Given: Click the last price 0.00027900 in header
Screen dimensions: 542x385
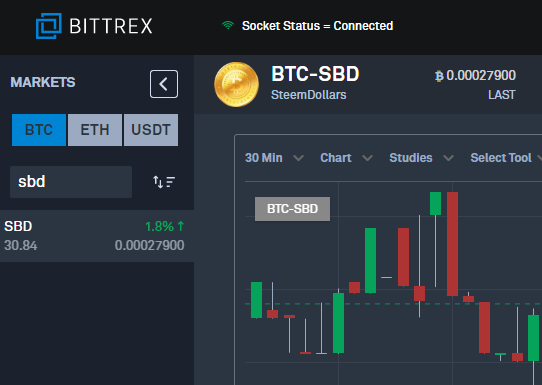Looking at the screenshot, I should [481, 75].
